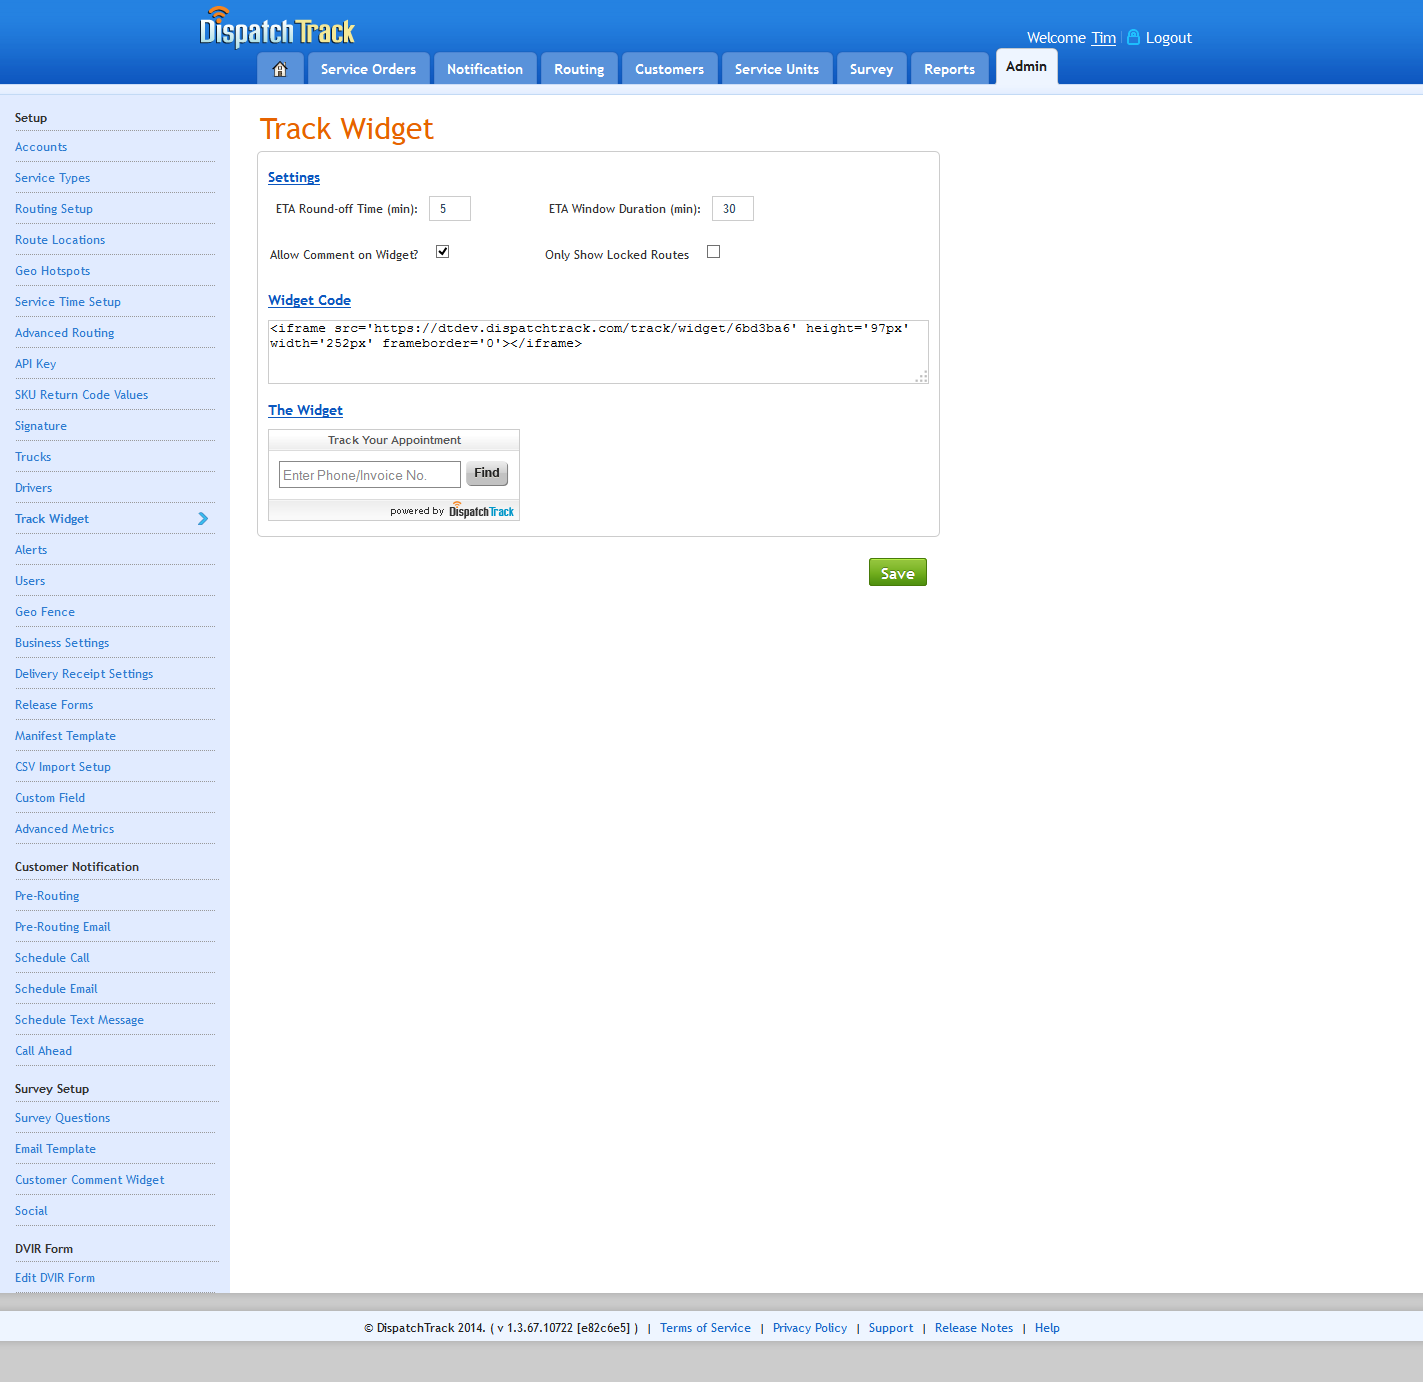Open the Service Orders tab

click(368, 69)
